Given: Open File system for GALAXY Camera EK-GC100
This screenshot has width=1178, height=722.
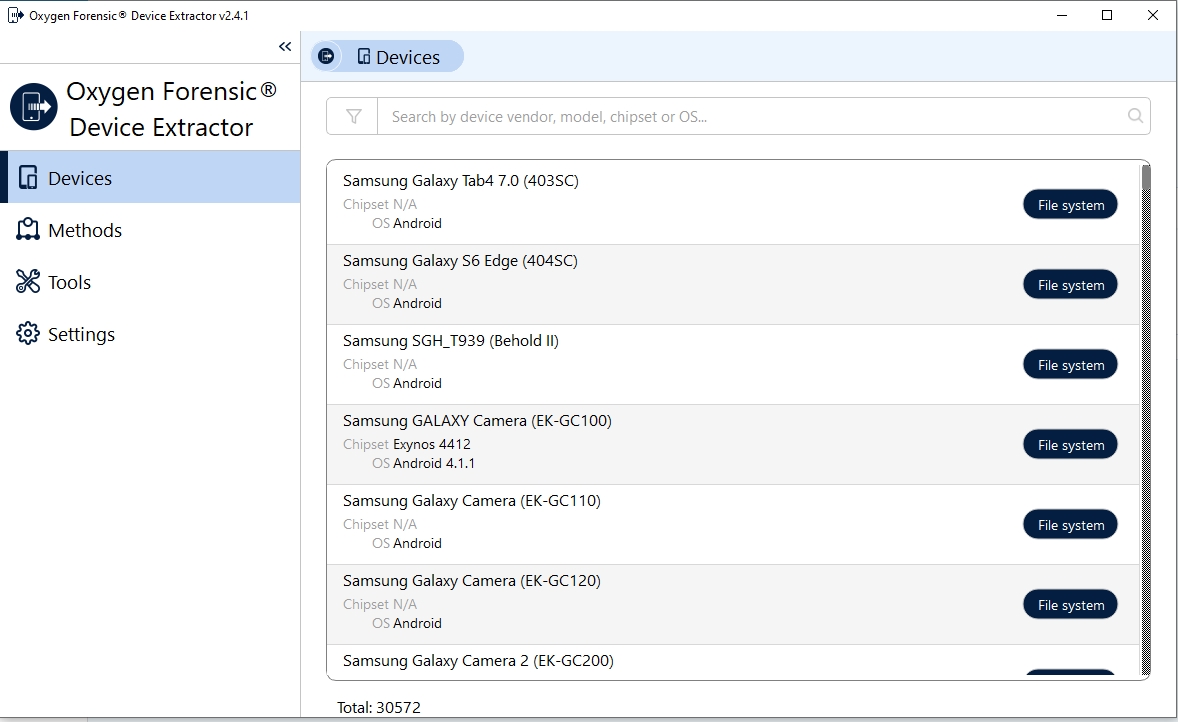Looking at the screenshot, I should pos(1070,444).
